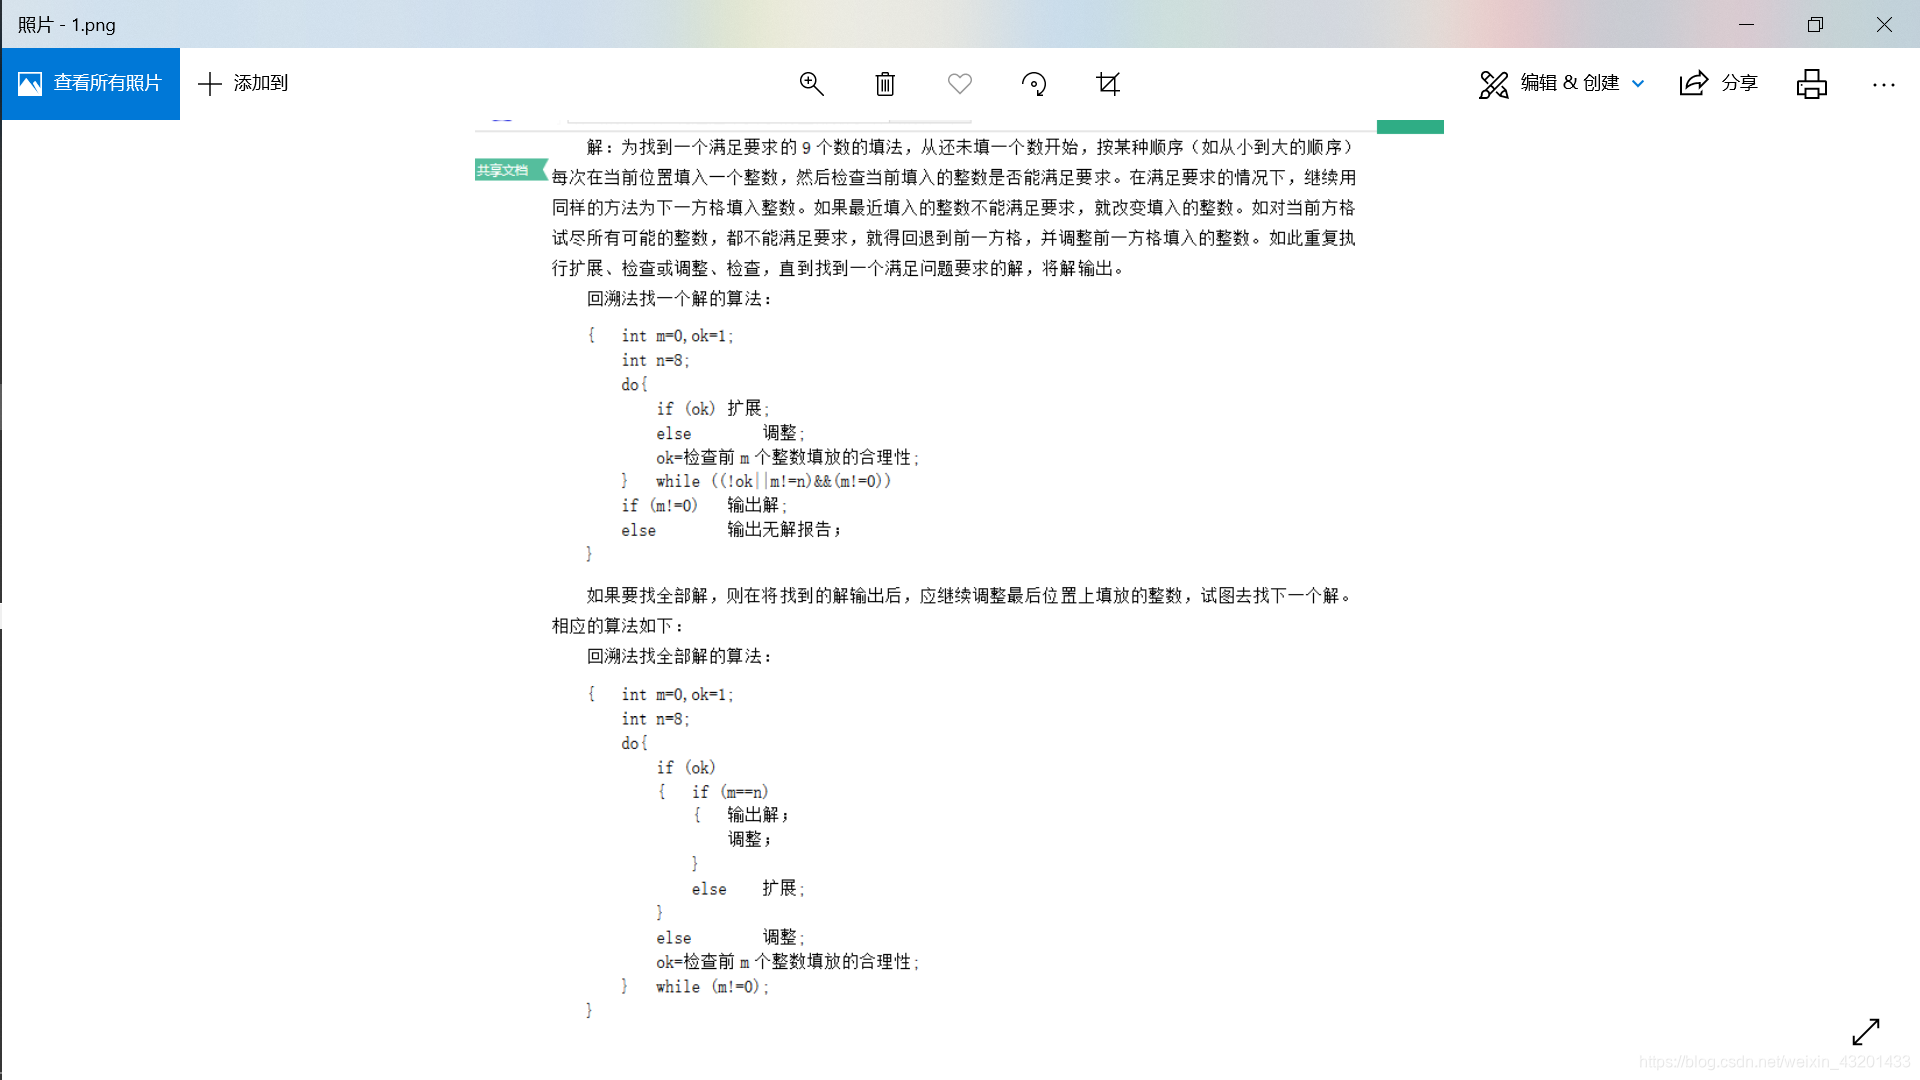The image size is (1920, 1080).
Task: Open the crop tool icon
Action: point(1108,84)
